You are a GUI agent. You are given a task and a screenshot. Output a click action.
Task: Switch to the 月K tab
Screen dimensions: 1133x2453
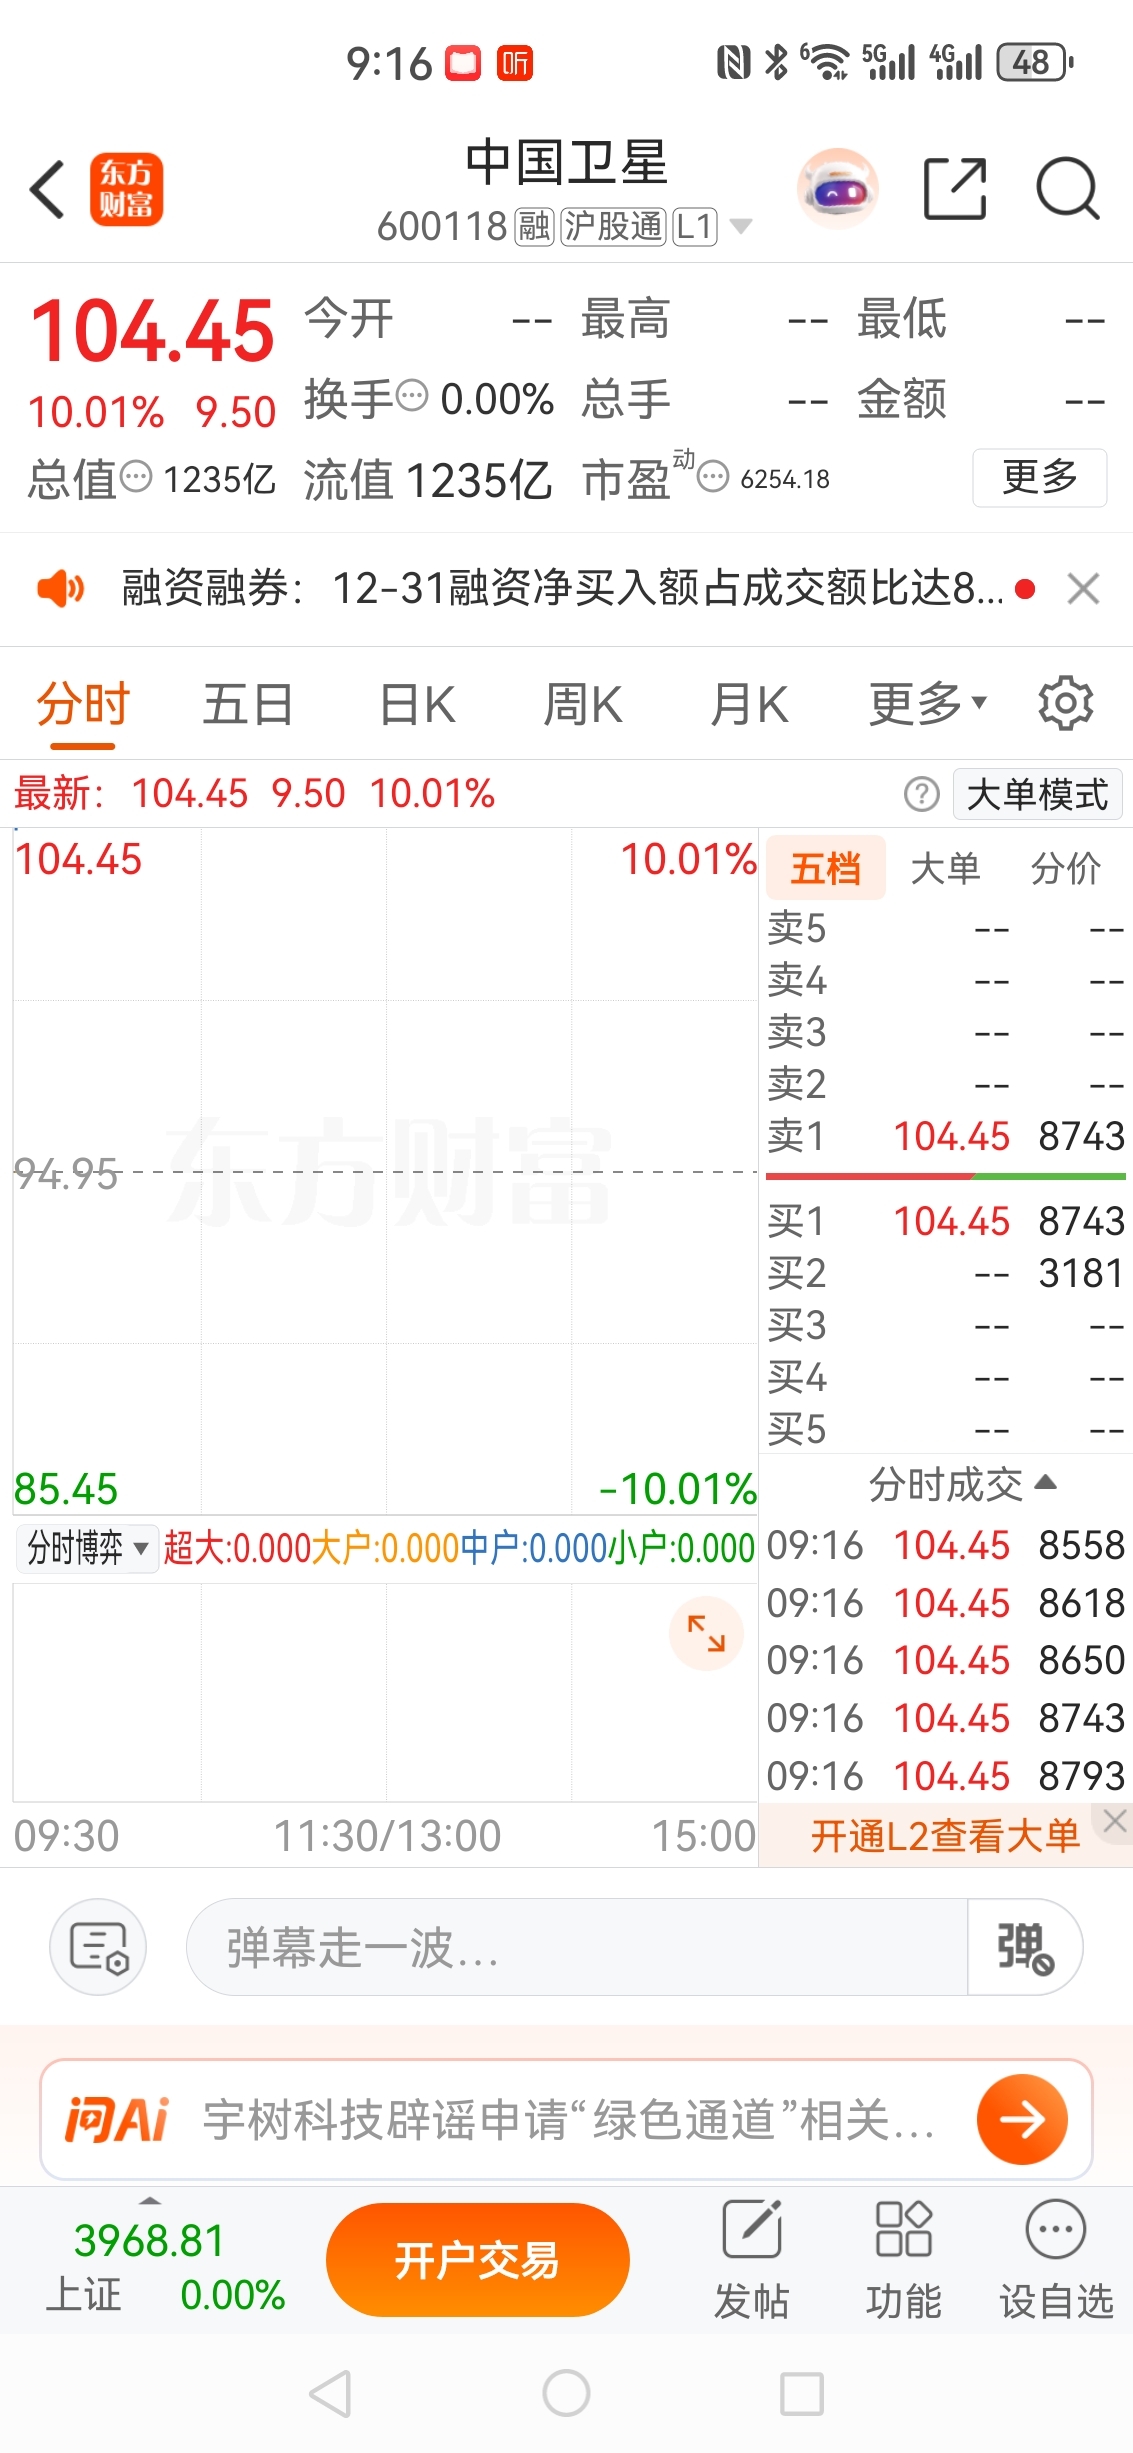tap(749, 704)
